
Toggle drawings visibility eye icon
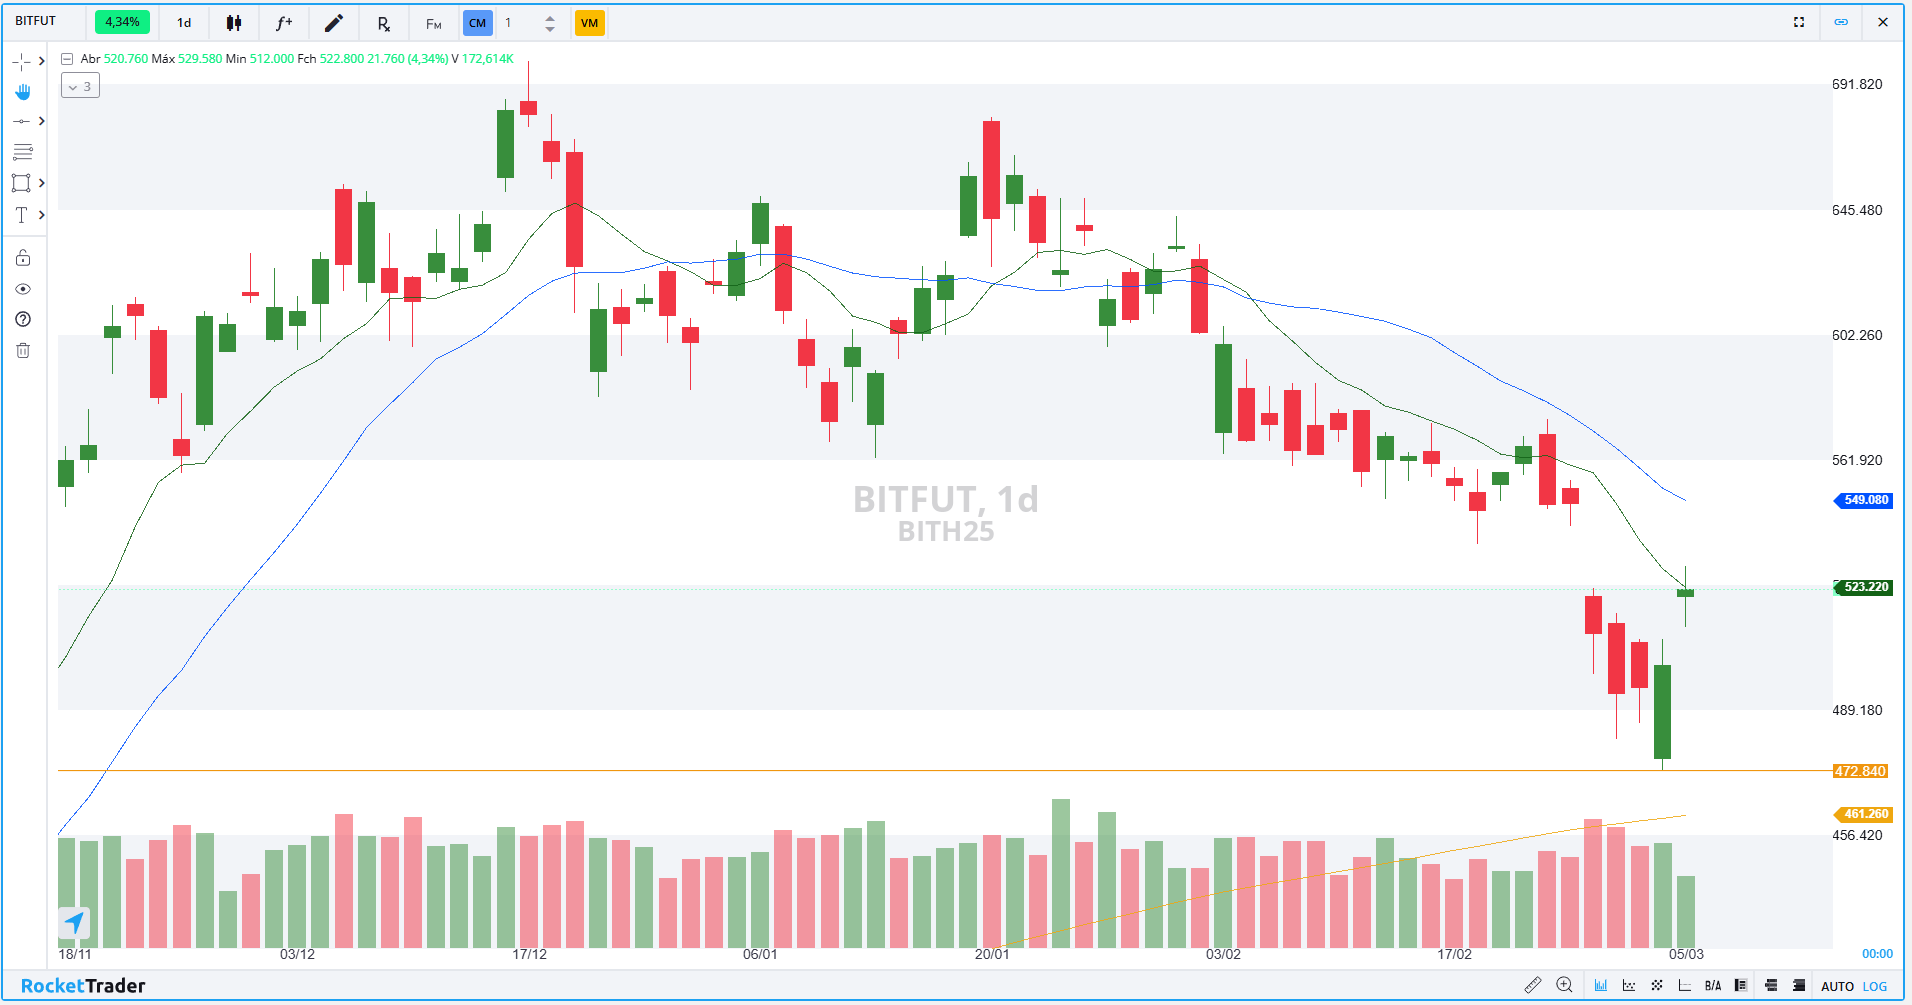[x=23, y=289]
